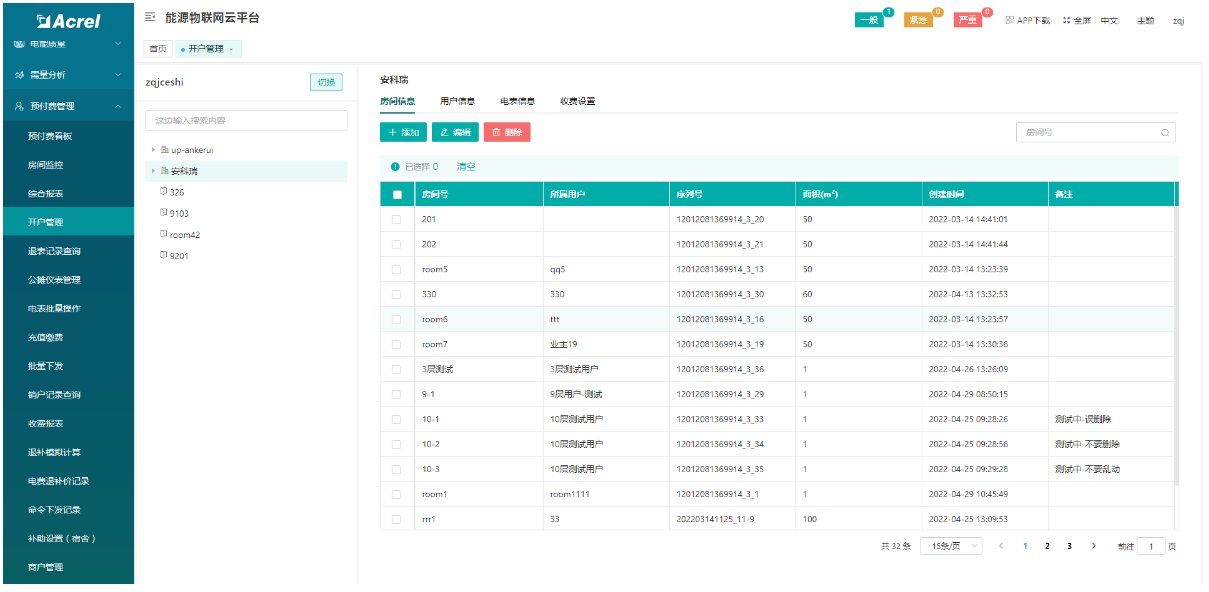Open 房间监控 in the sidebar
The width and height of the screenshot is (1209, 592).
click(x=46, y=165)
